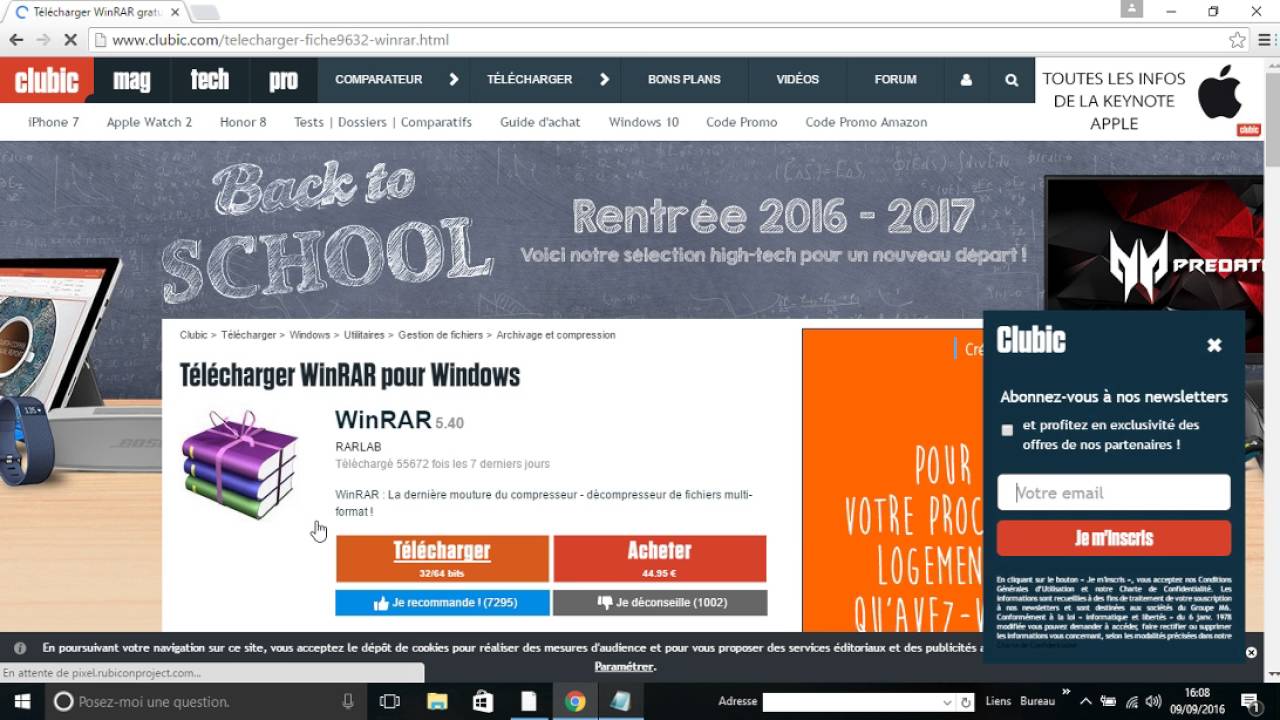Click the Cortana search box
Viewport: 1280px width, 720px height.
pyautogui.click(x=205, y=701)
